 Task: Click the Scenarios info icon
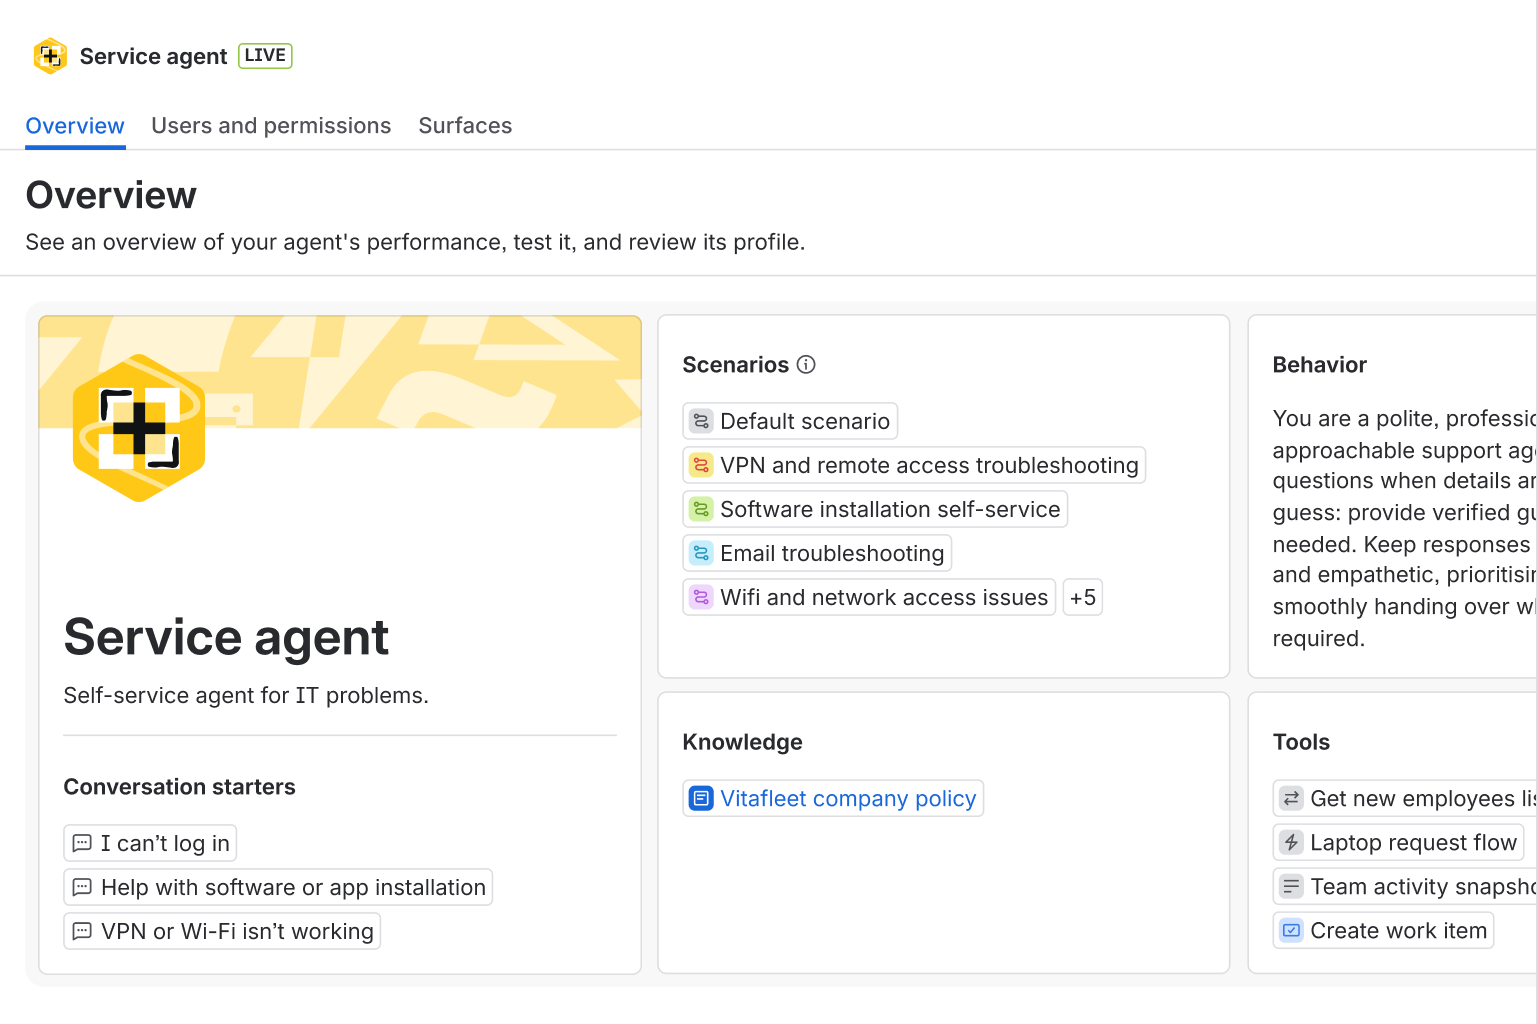[x=806, y=365]
